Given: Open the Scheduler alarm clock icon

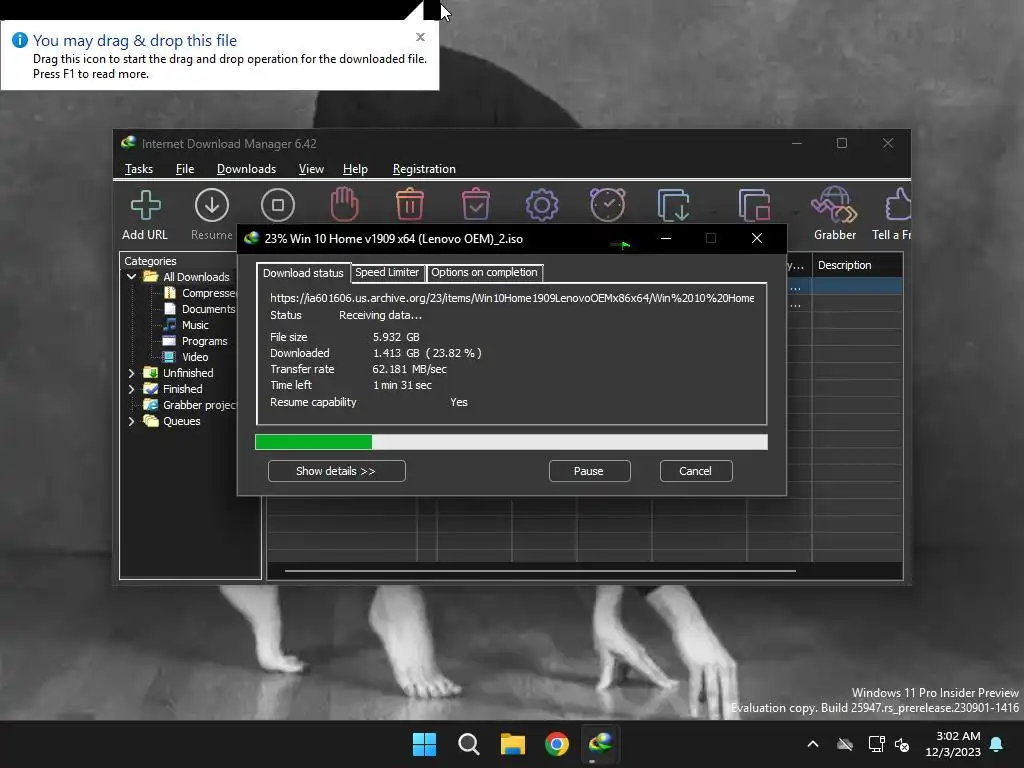Looking at the screenshot, I should [x=607, y=204].
